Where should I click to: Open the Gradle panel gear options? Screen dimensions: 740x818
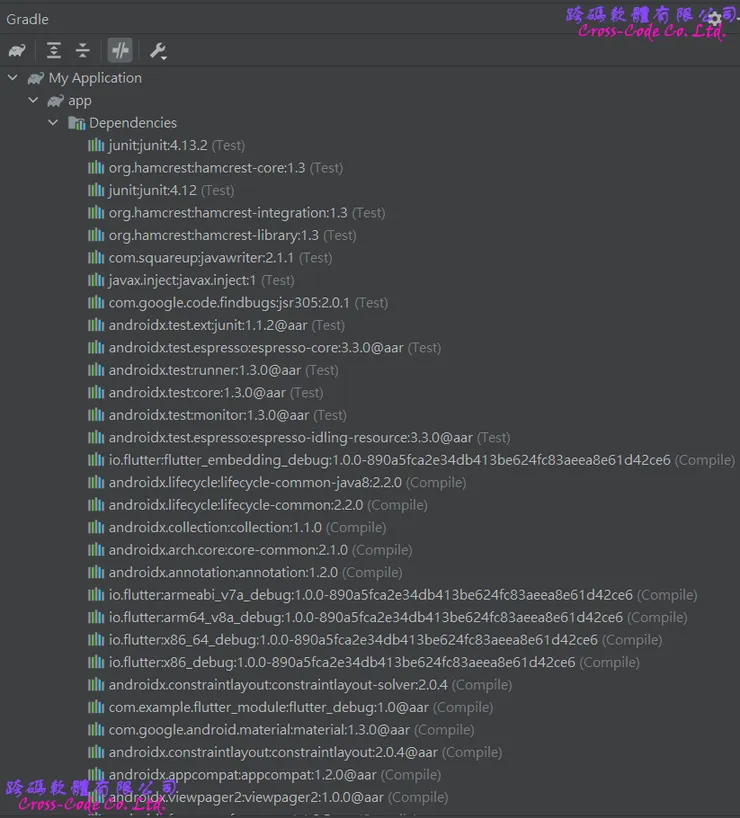tap(715, 19)
